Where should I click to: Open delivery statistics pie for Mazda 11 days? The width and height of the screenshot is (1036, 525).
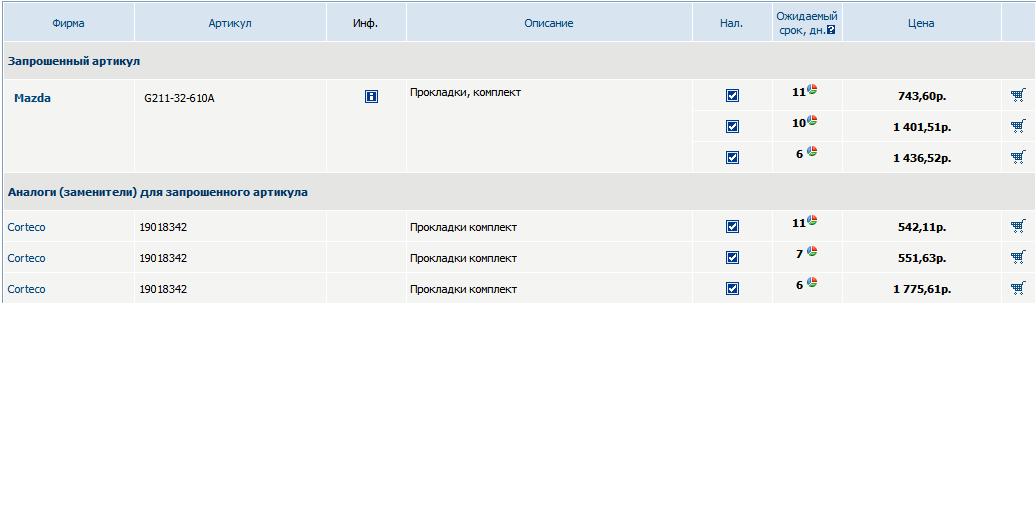point(812,90)
